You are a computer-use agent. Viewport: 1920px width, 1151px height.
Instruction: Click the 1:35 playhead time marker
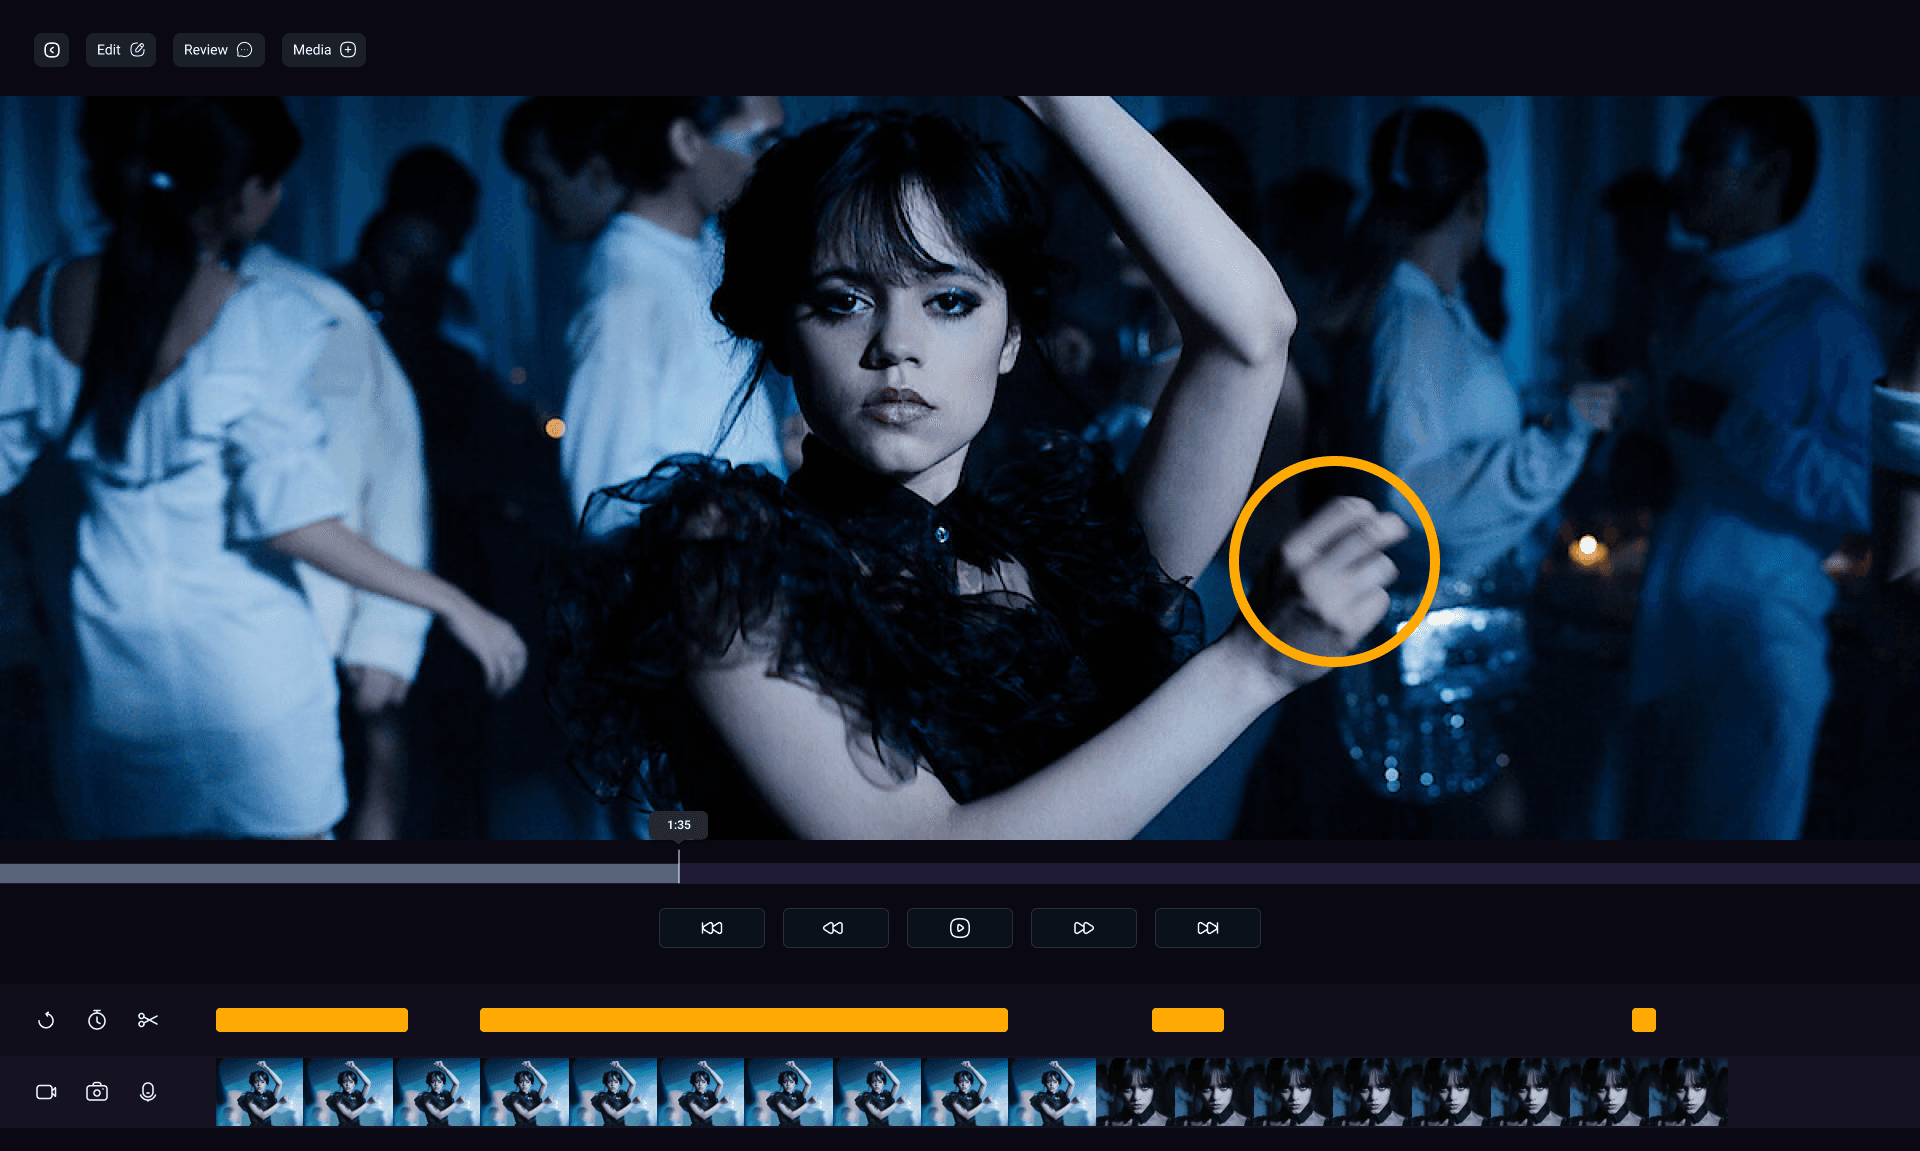click(x=679, y=825)
